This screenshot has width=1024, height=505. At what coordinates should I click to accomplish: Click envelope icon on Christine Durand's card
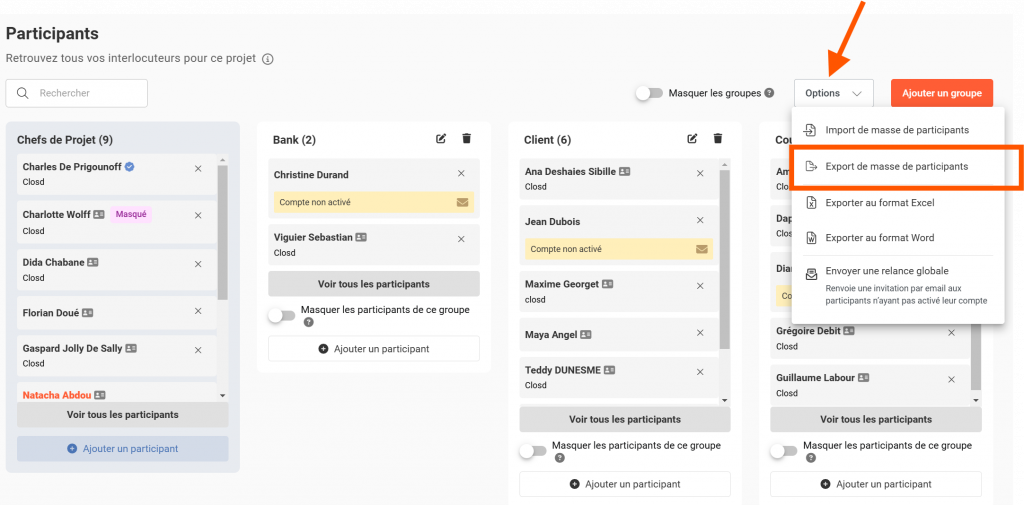coord(462,202)
